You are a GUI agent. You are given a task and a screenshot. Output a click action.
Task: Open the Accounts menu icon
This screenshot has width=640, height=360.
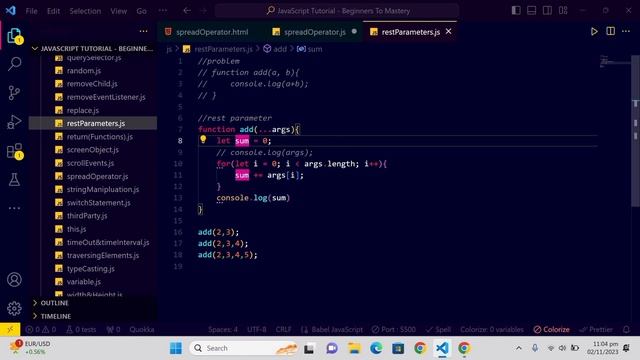pyautogui.click(x=14, y=280)
